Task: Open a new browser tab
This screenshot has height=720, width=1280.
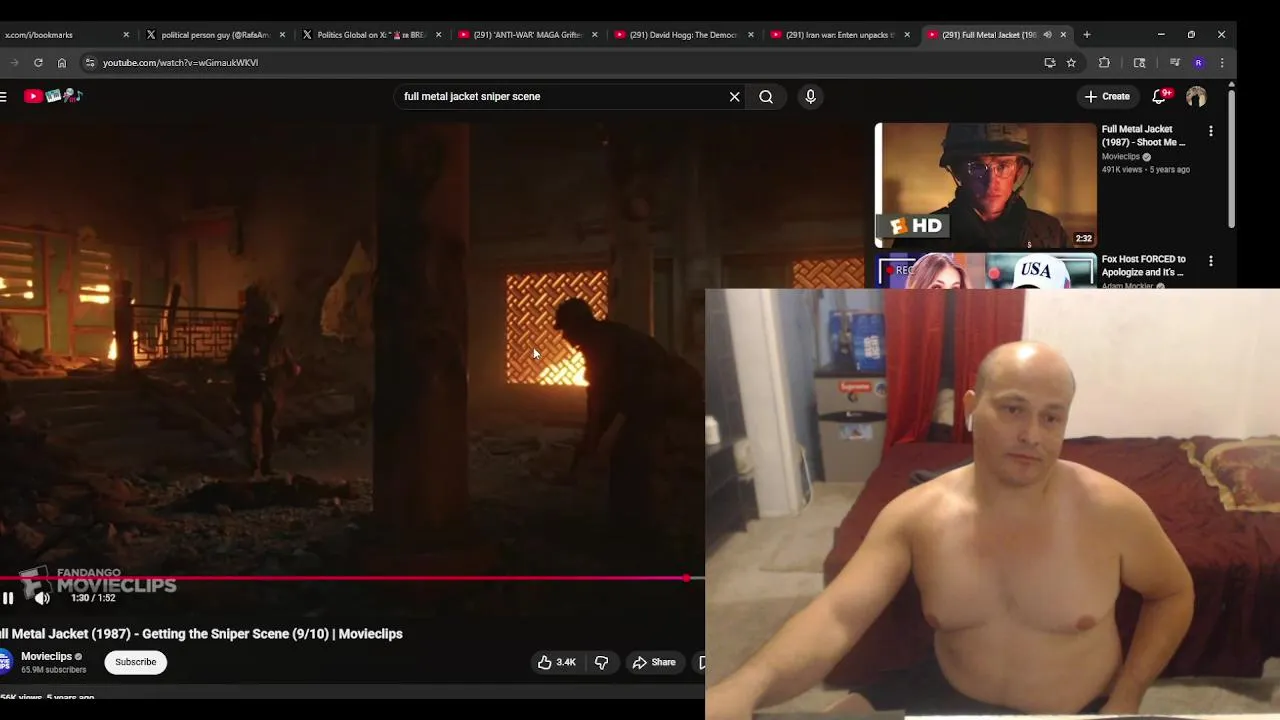Action: point(1087,35)
